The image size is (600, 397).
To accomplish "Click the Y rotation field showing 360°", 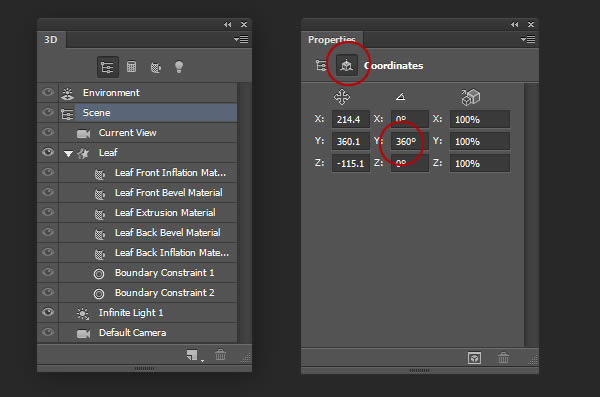I will [x=409, y=141].
